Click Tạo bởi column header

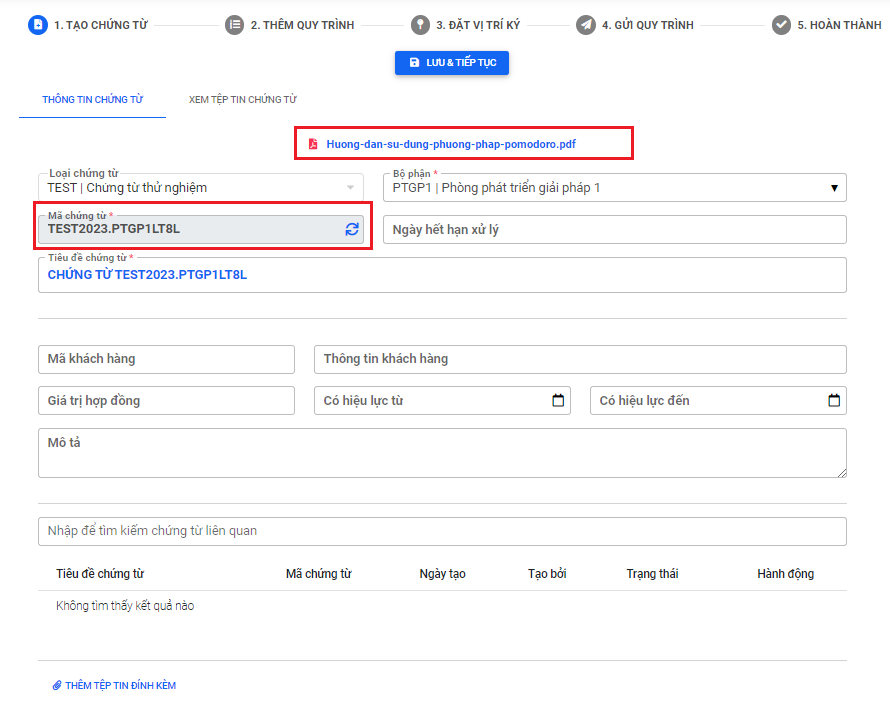click(x=547, y=573)
